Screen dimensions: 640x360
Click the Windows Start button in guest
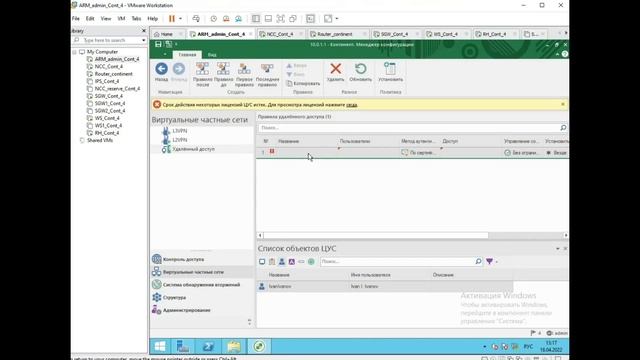pos(160,347)
